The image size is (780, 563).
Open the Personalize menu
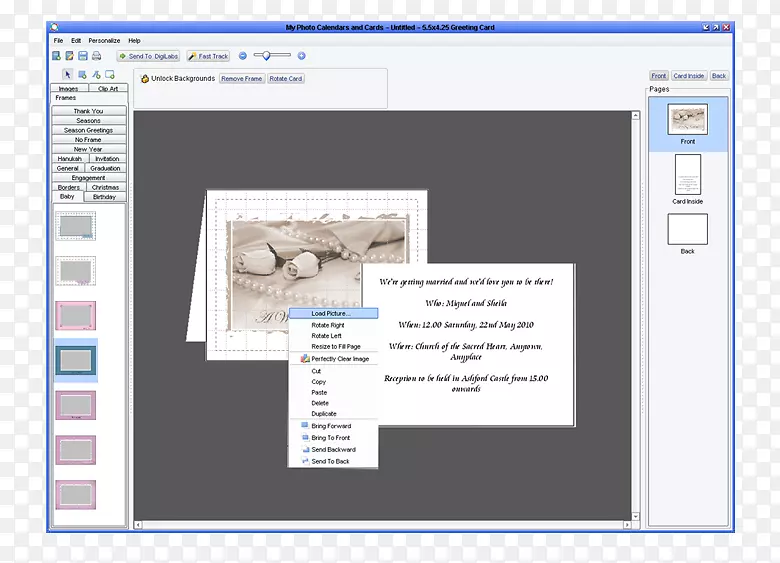pyautogui.click(x=104, y=41)
